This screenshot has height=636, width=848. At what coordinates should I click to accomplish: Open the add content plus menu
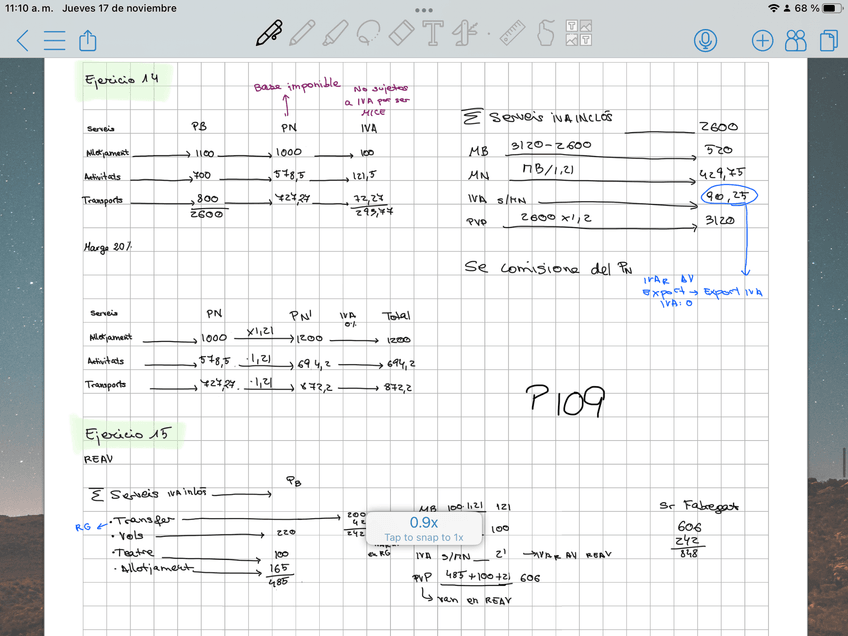coord(762,40)
